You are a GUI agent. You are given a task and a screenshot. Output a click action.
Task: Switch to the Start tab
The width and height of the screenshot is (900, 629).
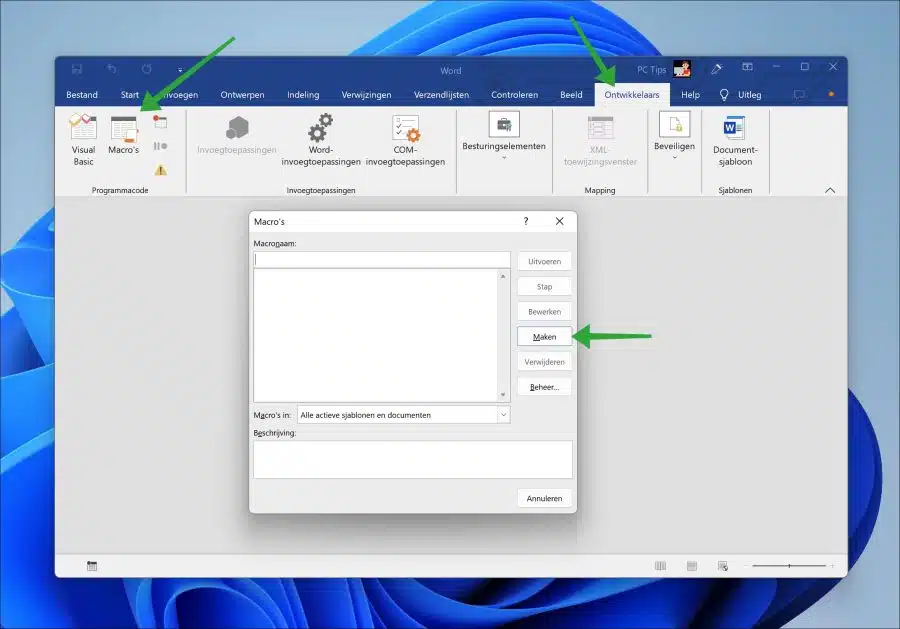click(x=130, y=95)
